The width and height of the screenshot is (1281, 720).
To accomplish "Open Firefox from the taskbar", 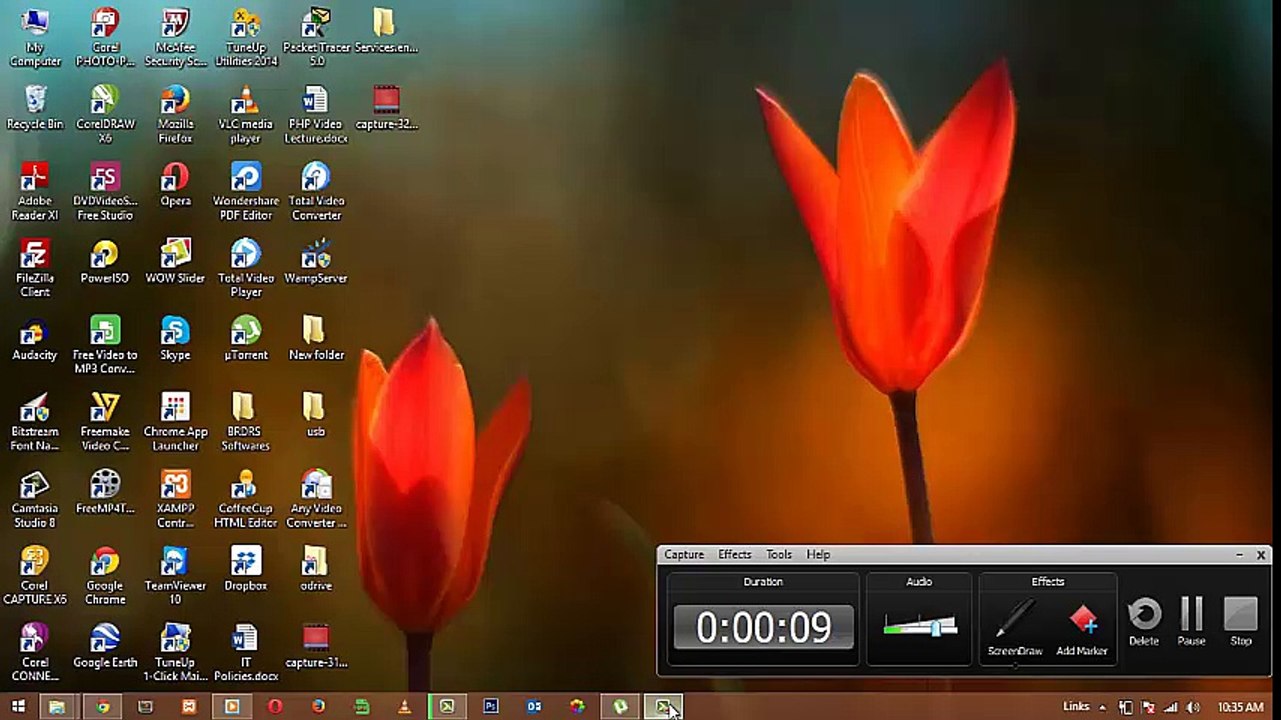I will (318, 707).
